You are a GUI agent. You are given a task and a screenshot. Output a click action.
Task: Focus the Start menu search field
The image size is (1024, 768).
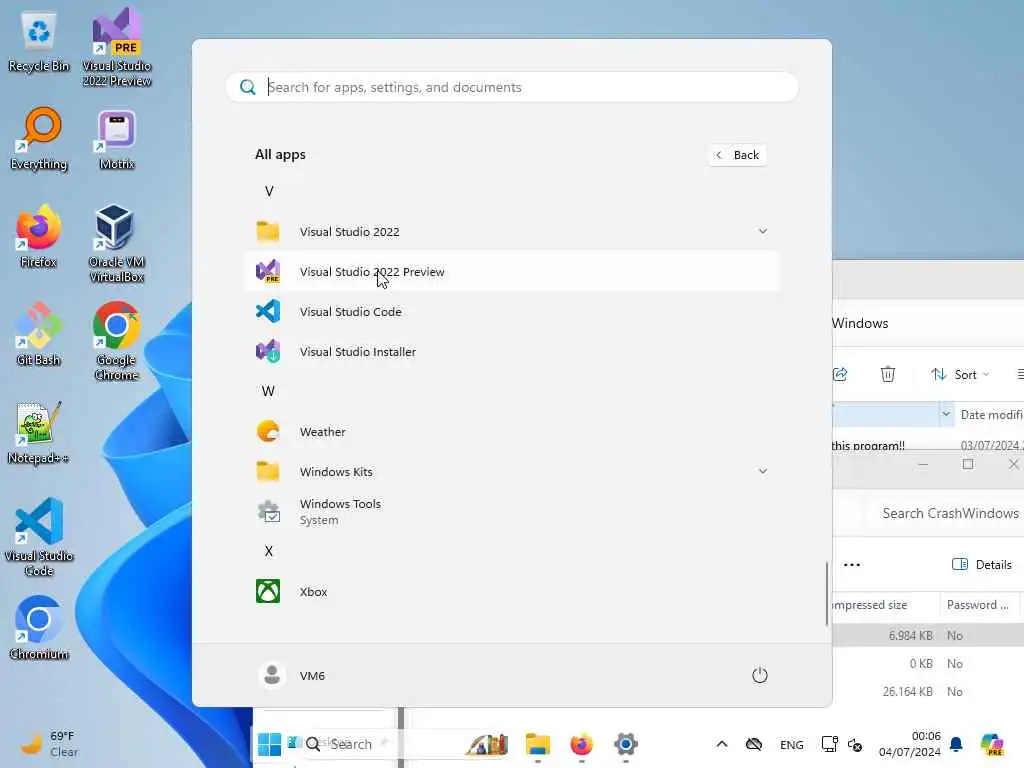512,87
